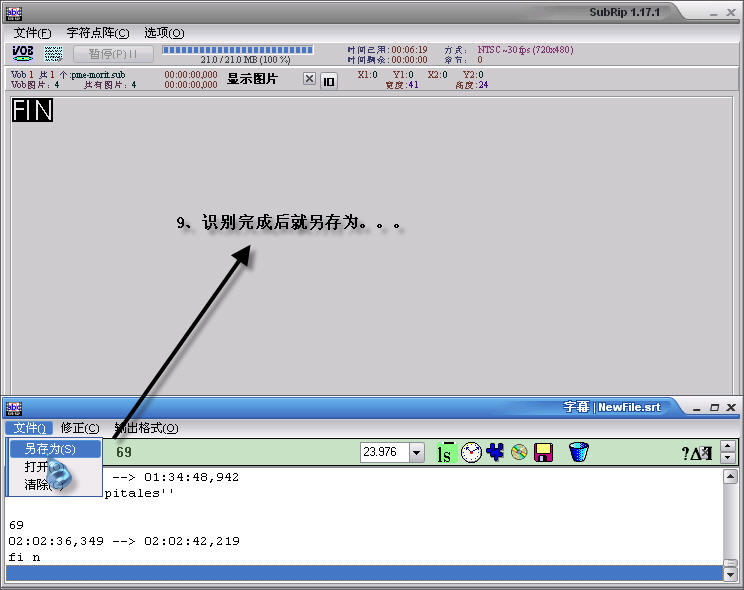Click the small X box next to 显示图片

309,79
